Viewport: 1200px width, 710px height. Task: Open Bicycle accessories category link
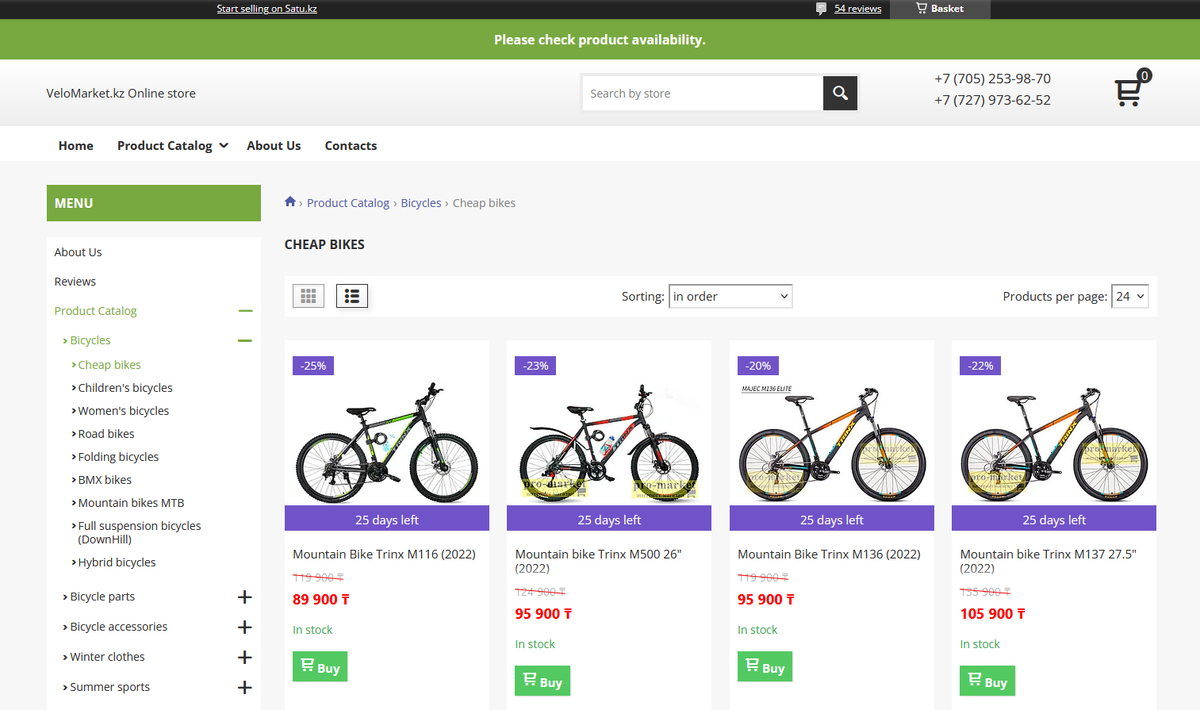118,627
